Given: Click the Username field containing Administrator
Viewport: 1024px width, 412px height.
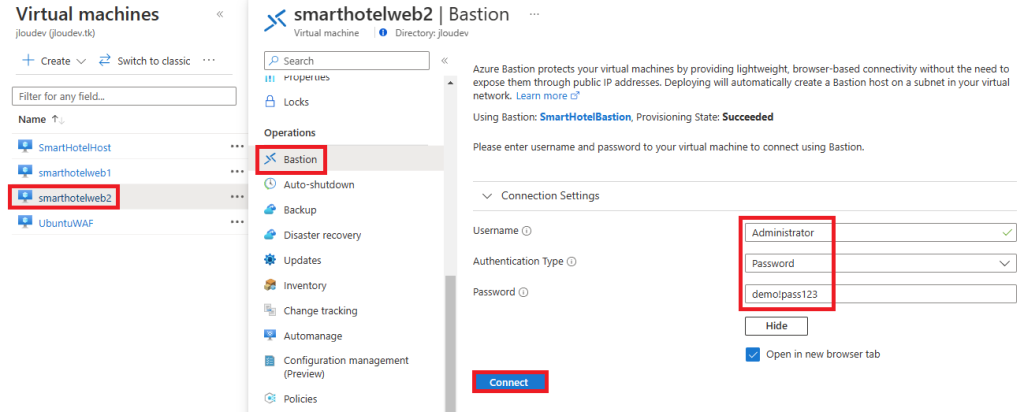Looking at the screenshot, I should coord(880,232).
